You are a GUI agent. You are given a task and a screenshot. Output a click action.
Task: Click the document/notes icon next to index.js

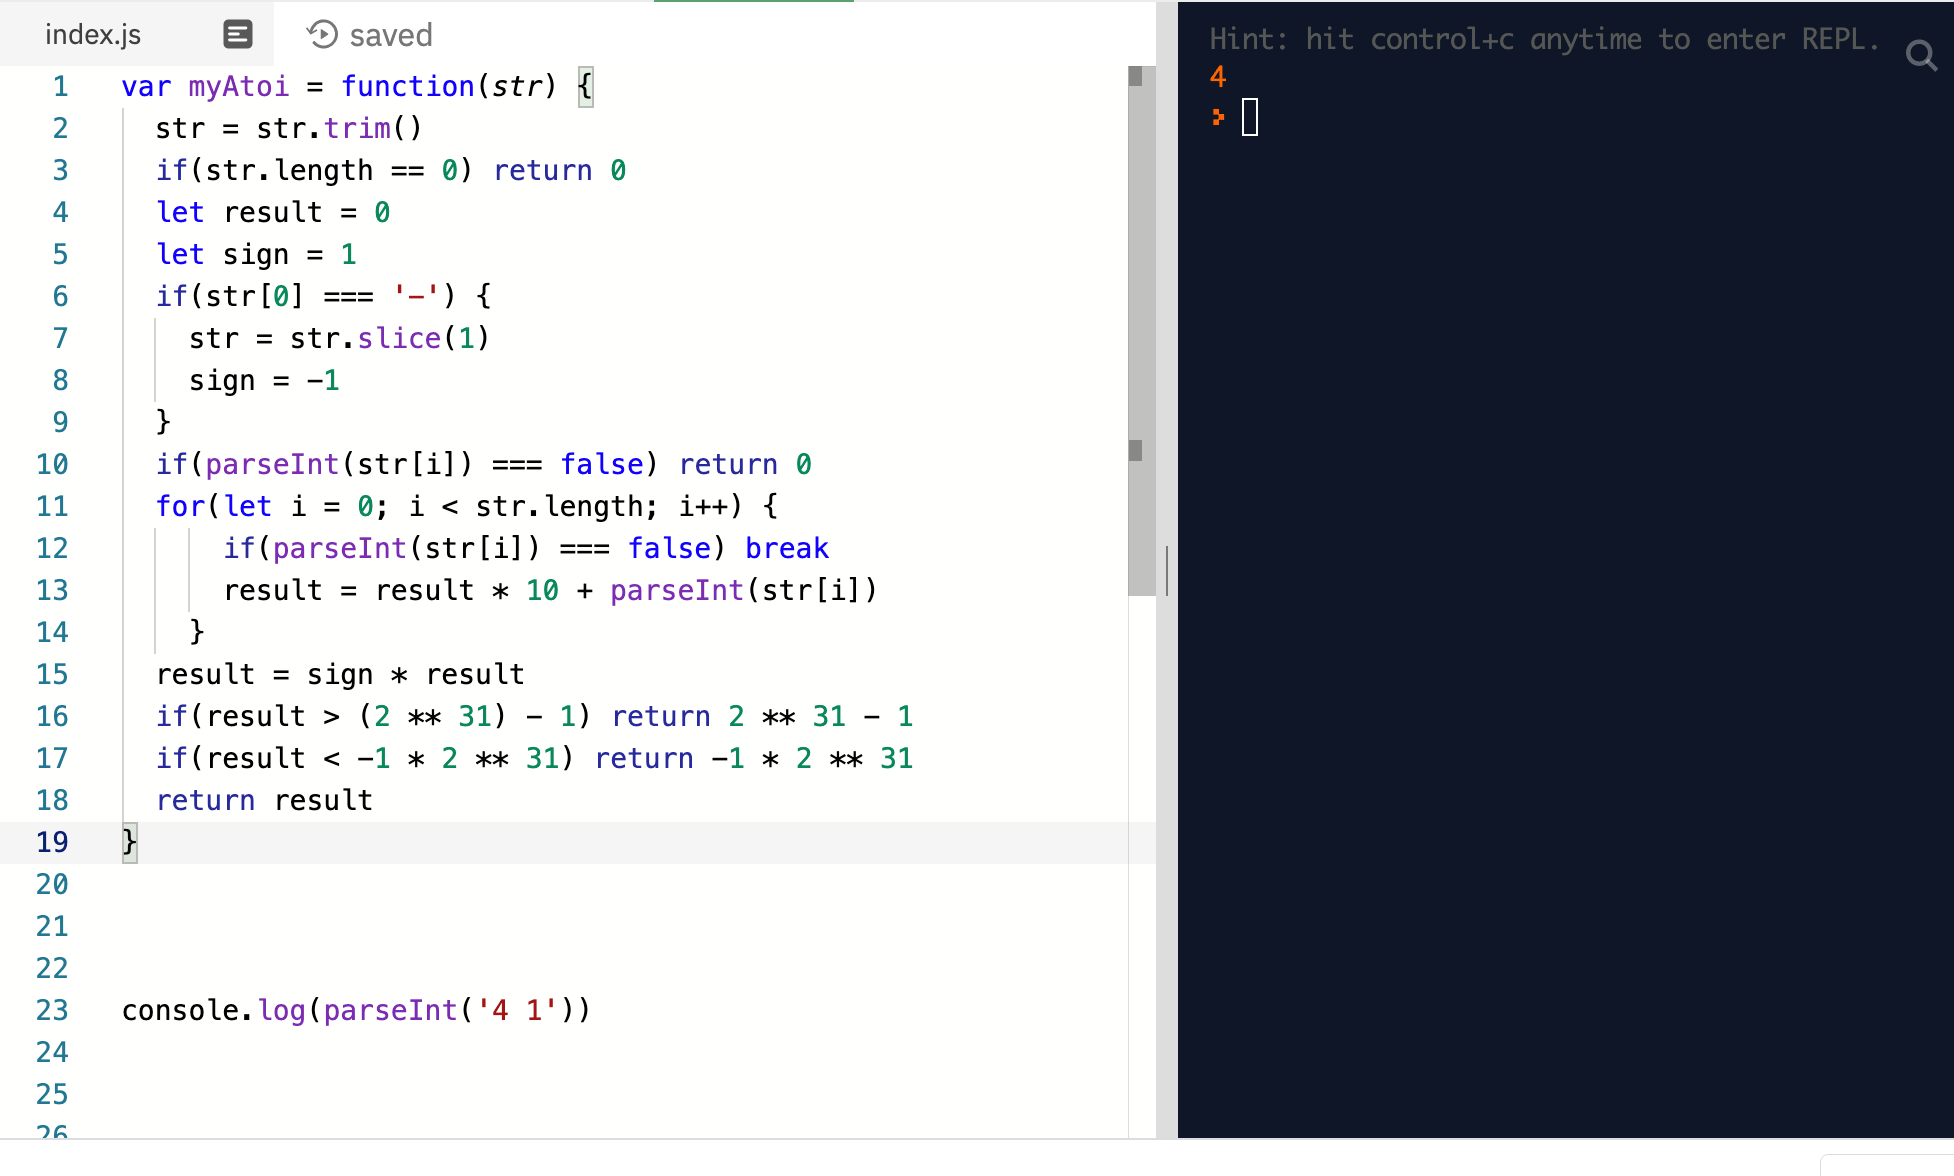point(234,35)
